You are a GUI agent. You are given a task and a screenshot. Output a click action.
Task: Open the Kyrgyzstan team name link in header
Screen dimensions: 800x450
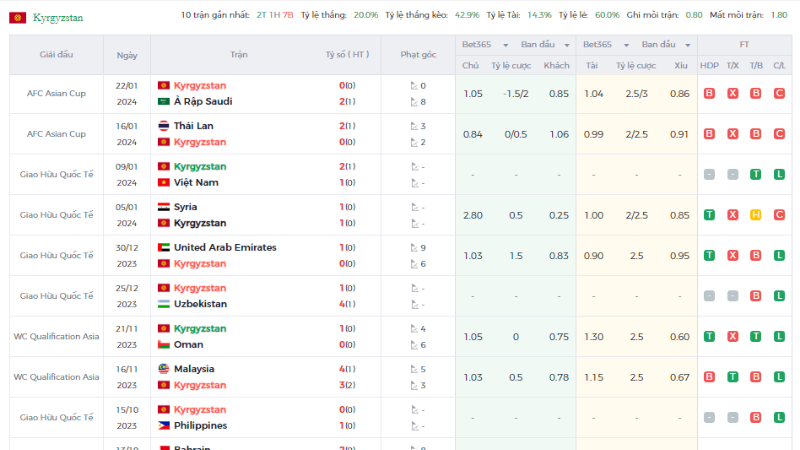[58, 18]
